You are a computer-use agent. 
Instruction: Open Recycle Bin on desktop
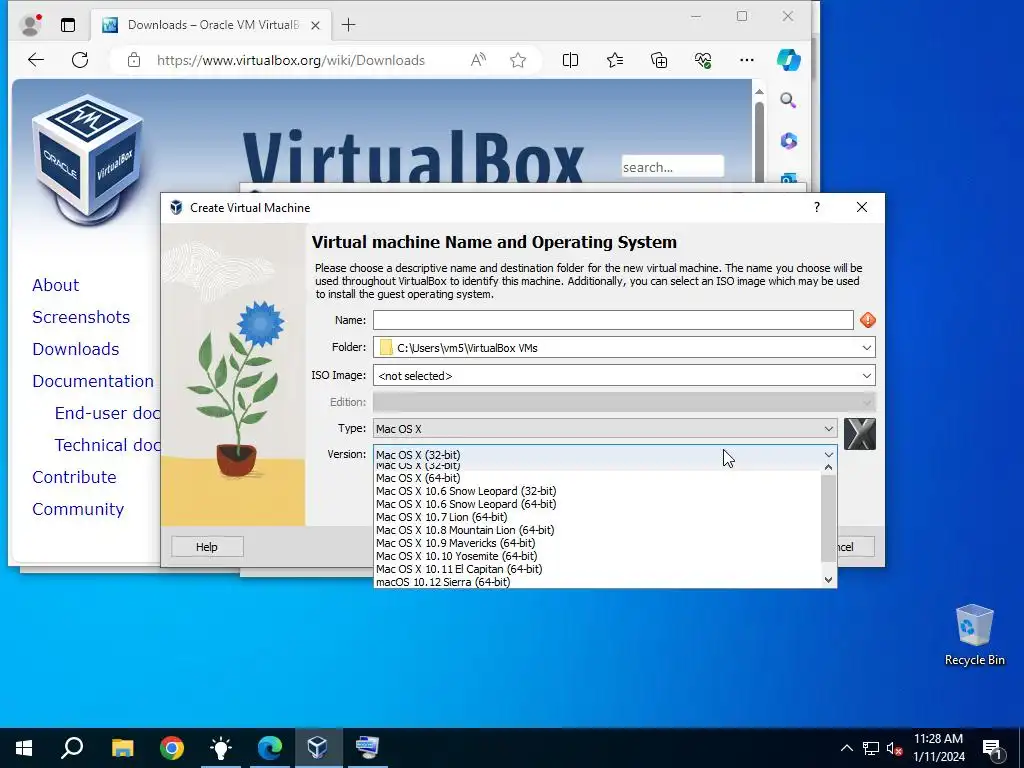click(974, 635)
